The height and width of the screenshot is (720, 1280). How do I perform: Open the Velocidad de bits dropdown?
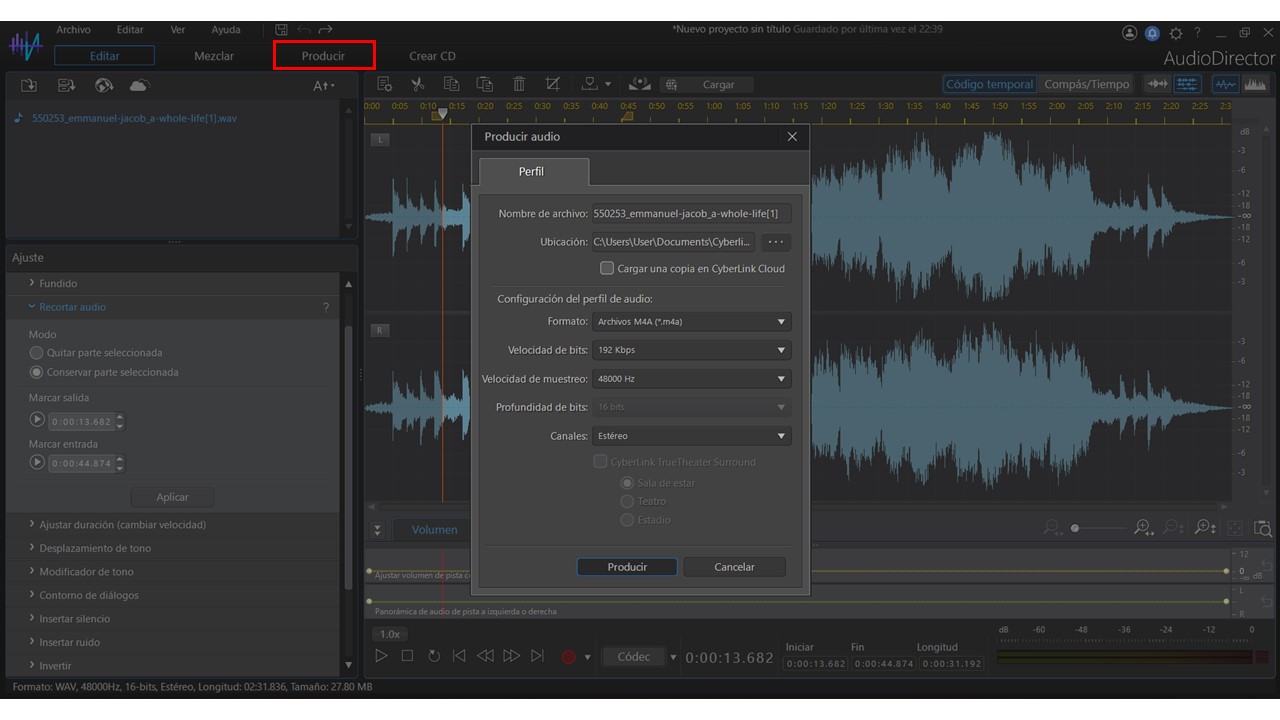[x=691, y=350]
